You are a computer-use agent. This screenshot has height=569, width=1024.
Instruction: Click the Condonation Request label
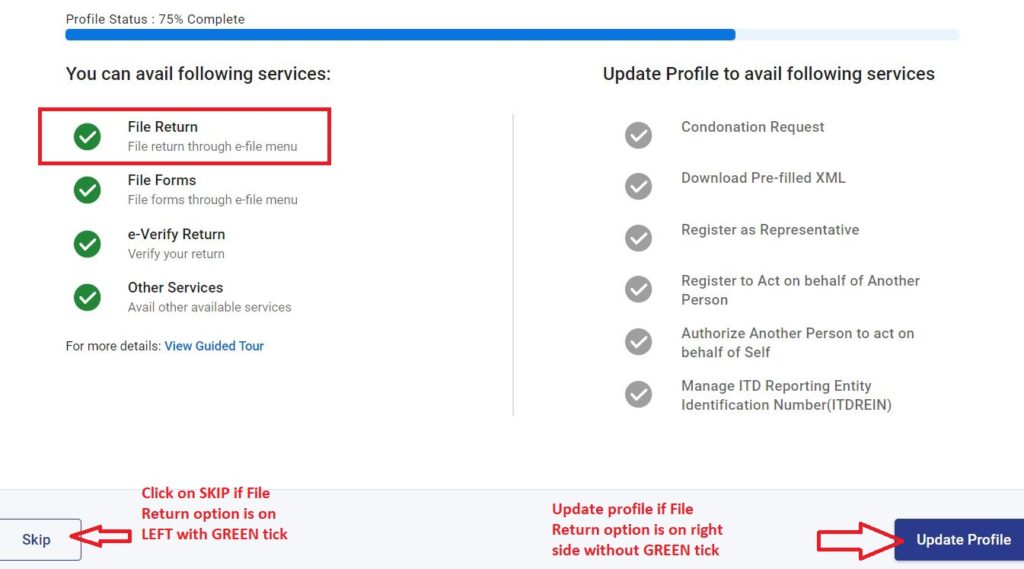coord(752,127)
